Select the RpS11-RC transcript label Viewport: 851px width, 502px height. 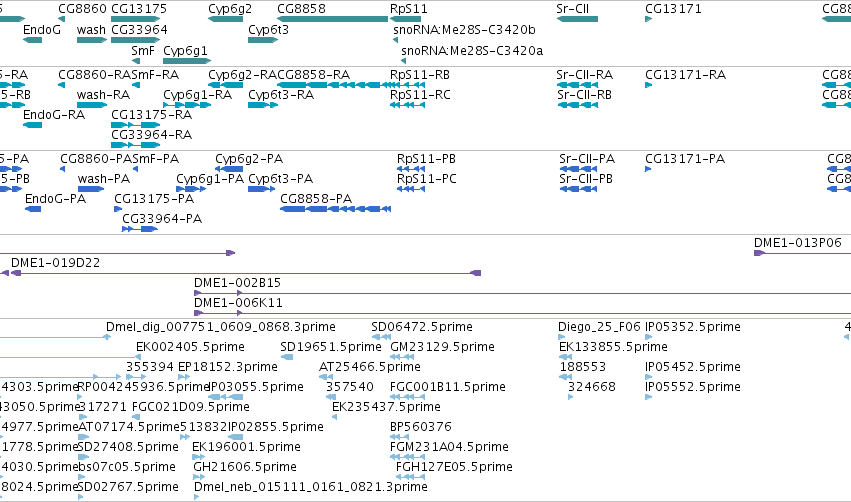coord(420,96)
